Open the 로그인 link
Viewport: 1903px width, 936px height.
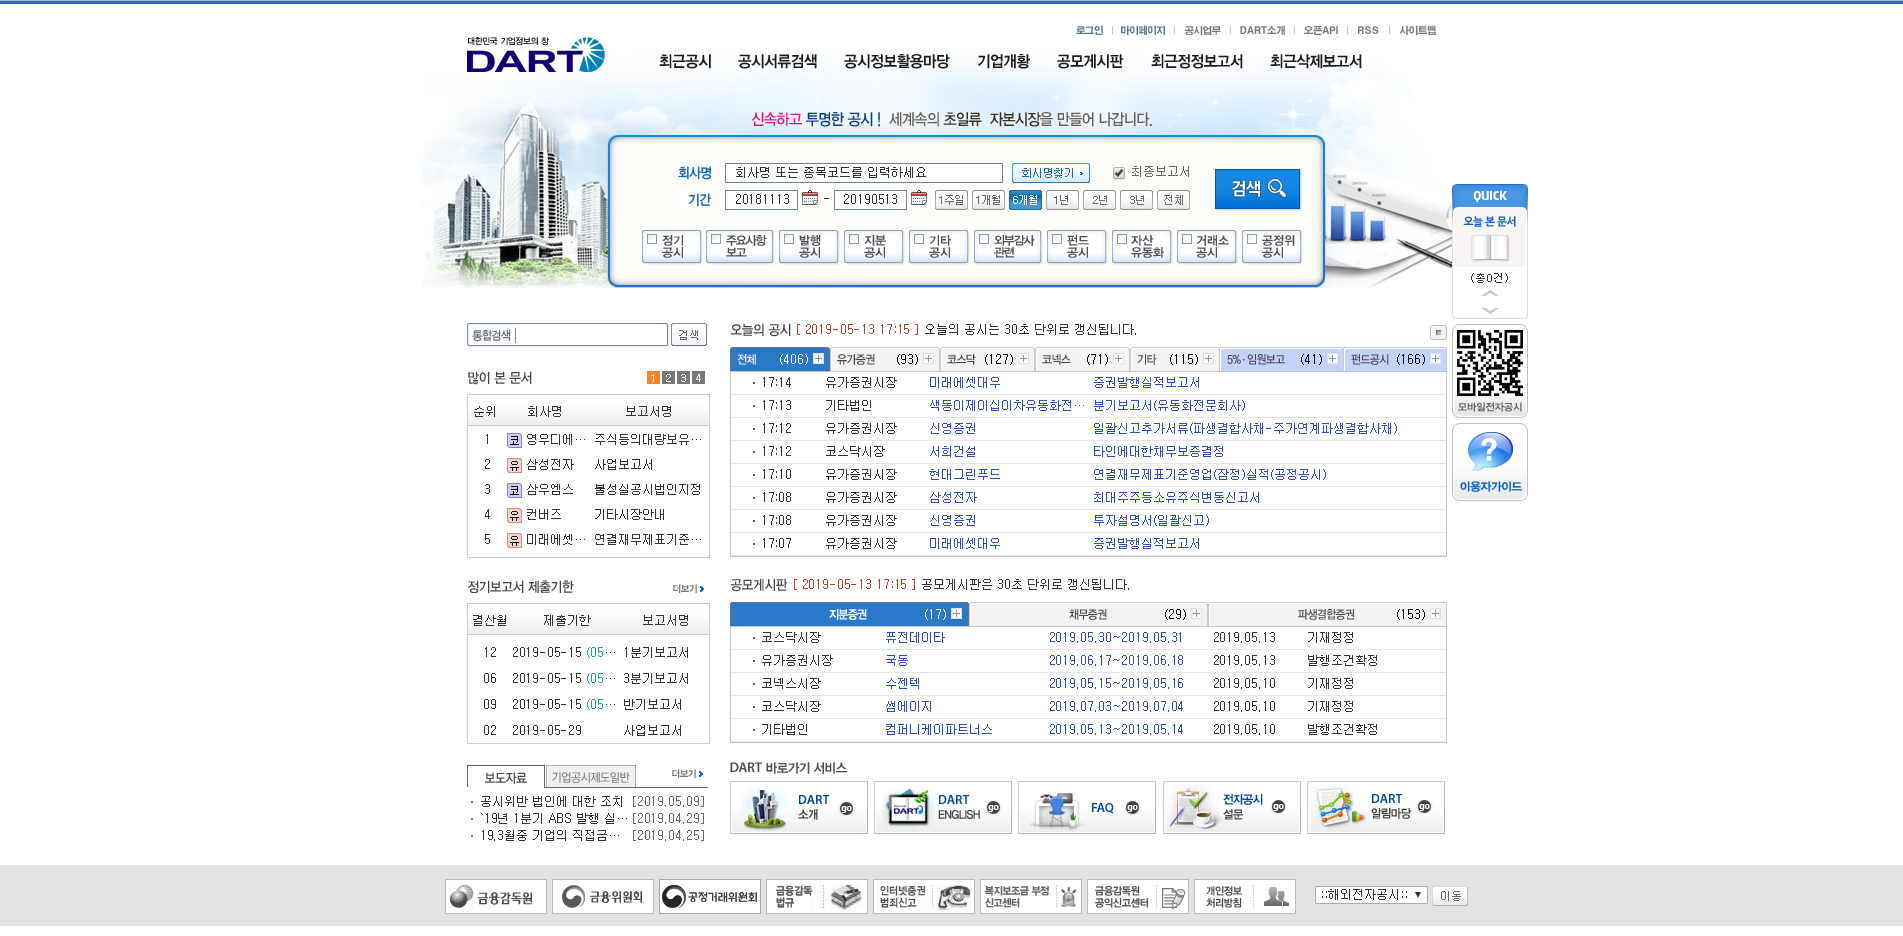pos(1089,31)
